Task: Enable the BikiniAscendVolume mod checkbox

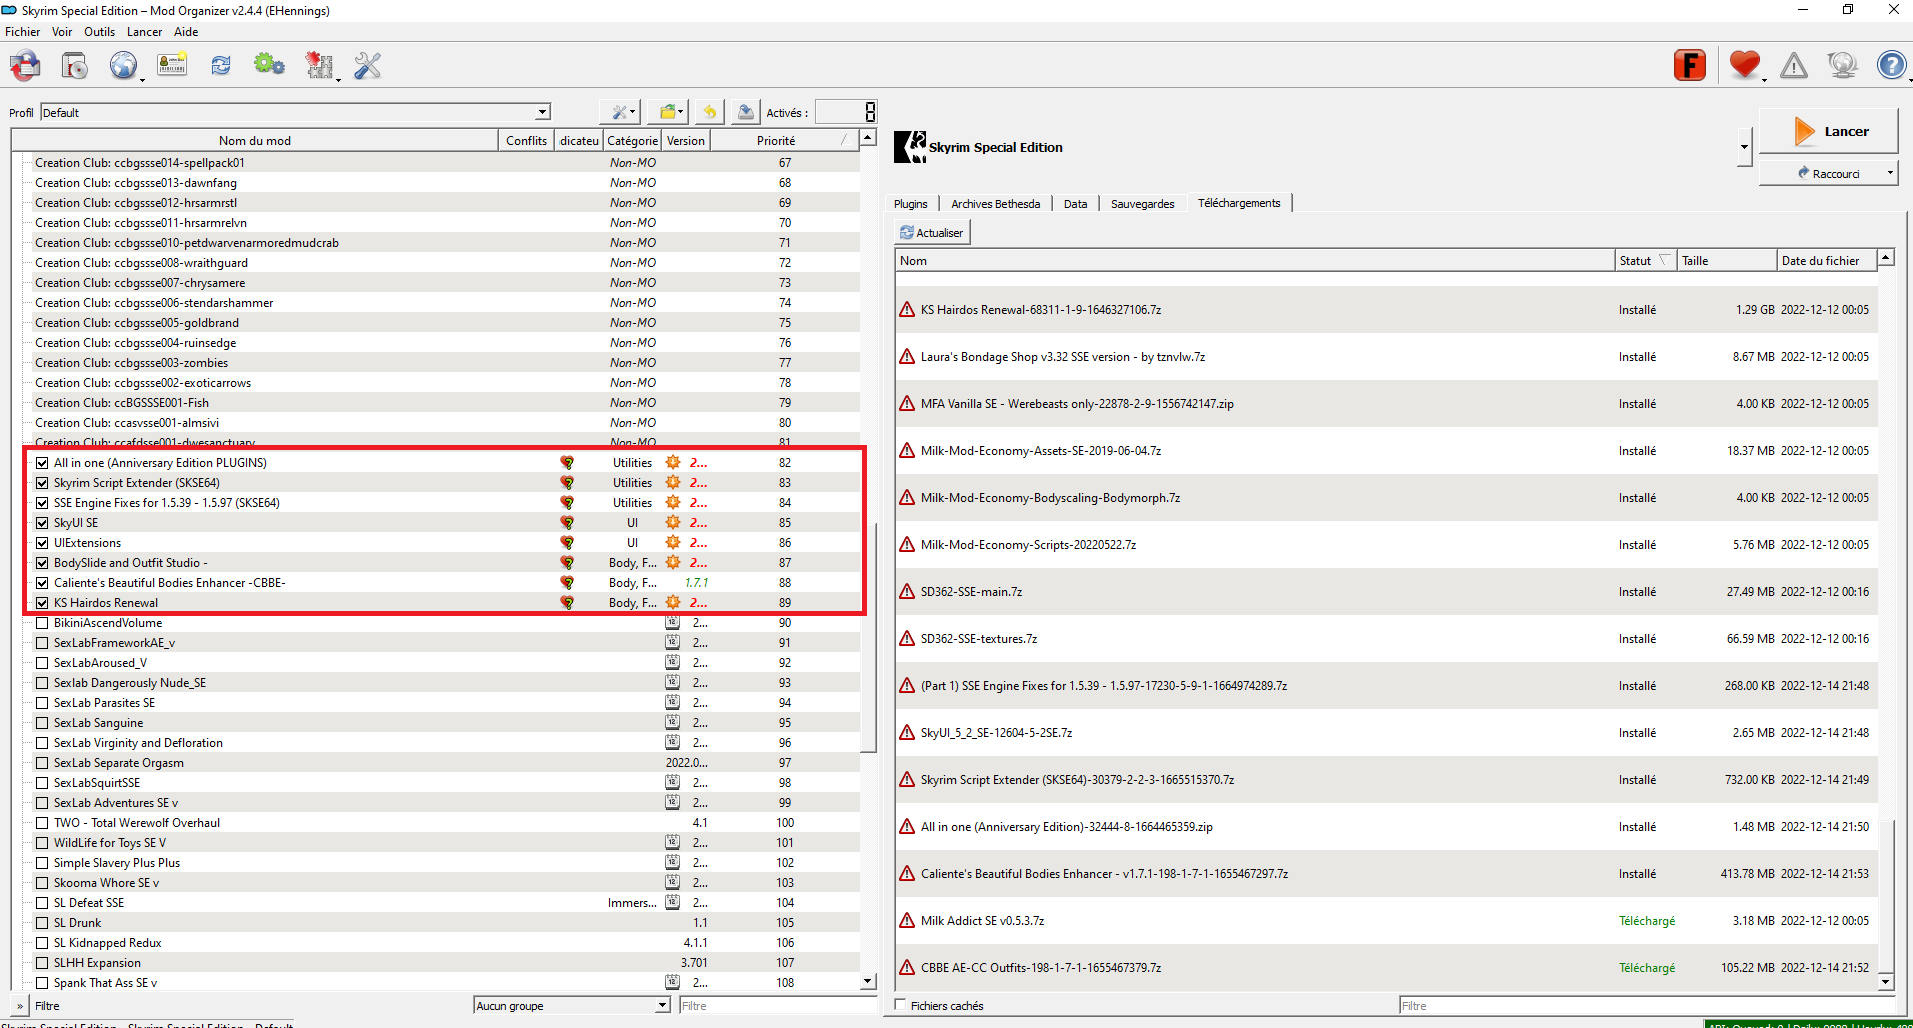Action: point(42,623)
